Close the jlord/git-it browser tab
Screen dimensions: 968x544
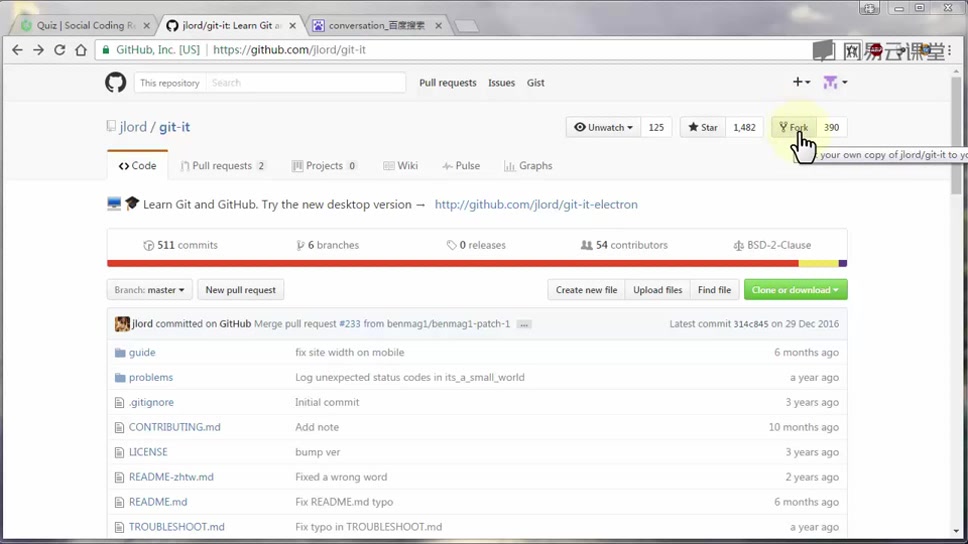(x=293, y=25)
